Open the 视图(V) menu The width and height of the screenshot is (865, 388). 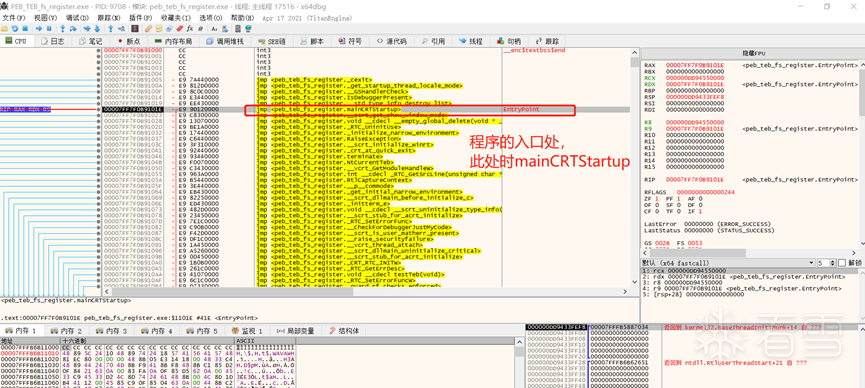click(46, 18)
